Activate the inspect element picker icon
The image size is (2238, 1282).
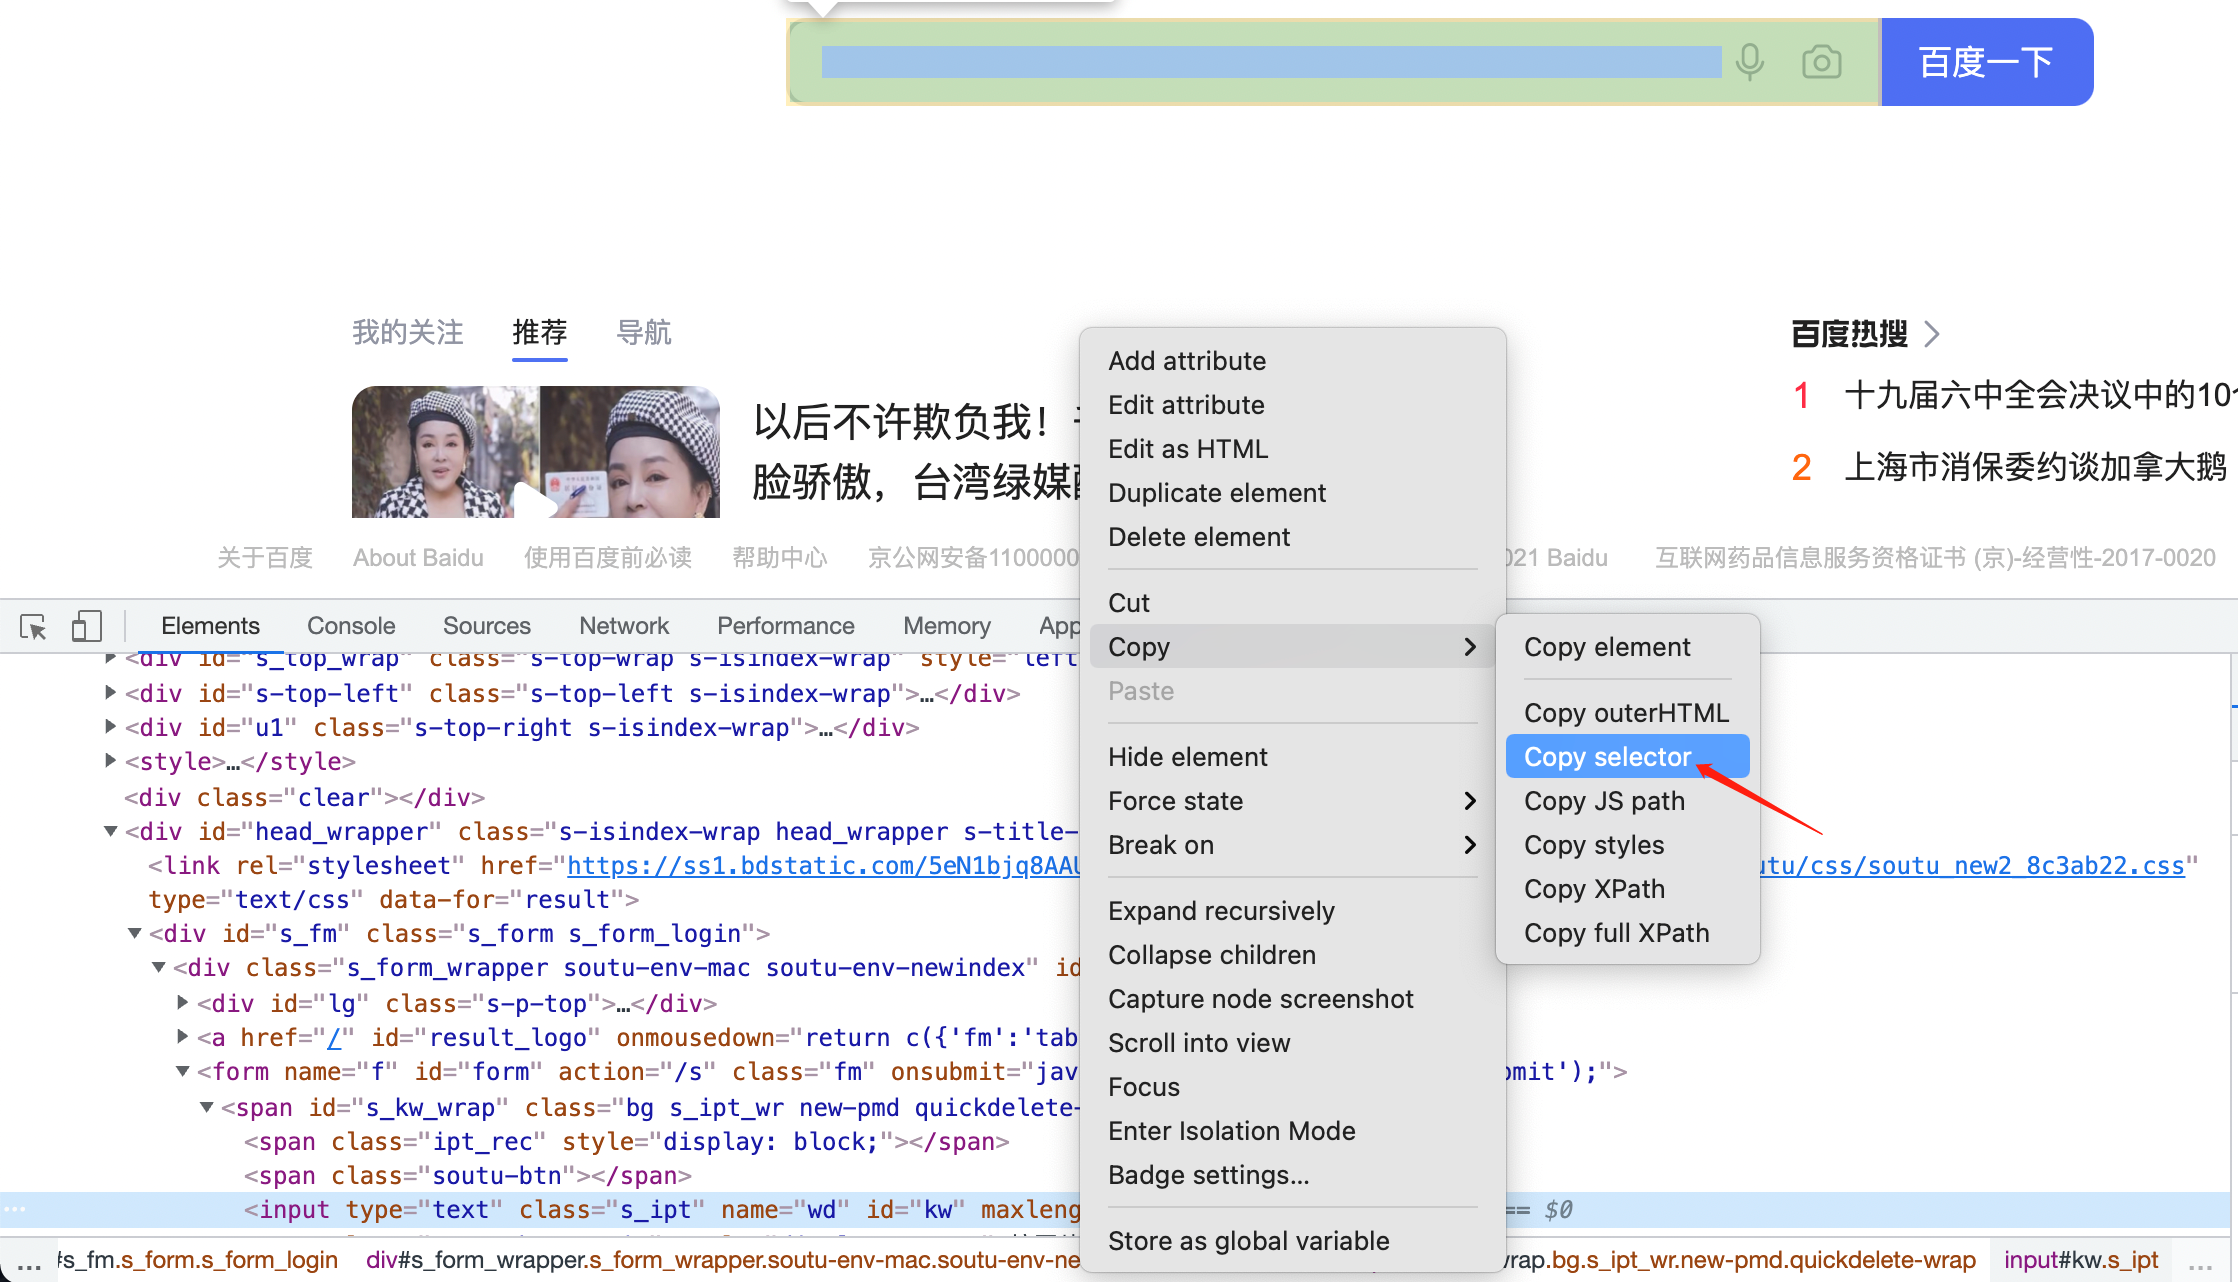(x=33, y=627)
